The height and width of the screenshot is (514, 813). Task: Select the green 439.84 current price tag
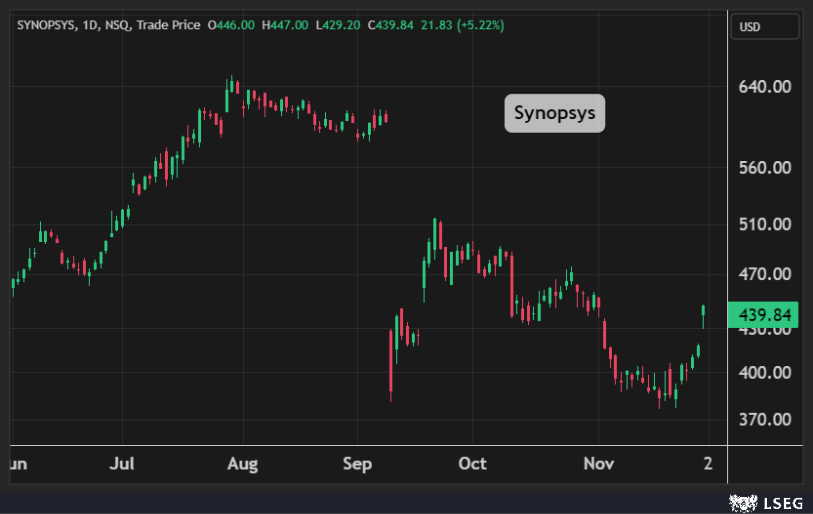765,315
